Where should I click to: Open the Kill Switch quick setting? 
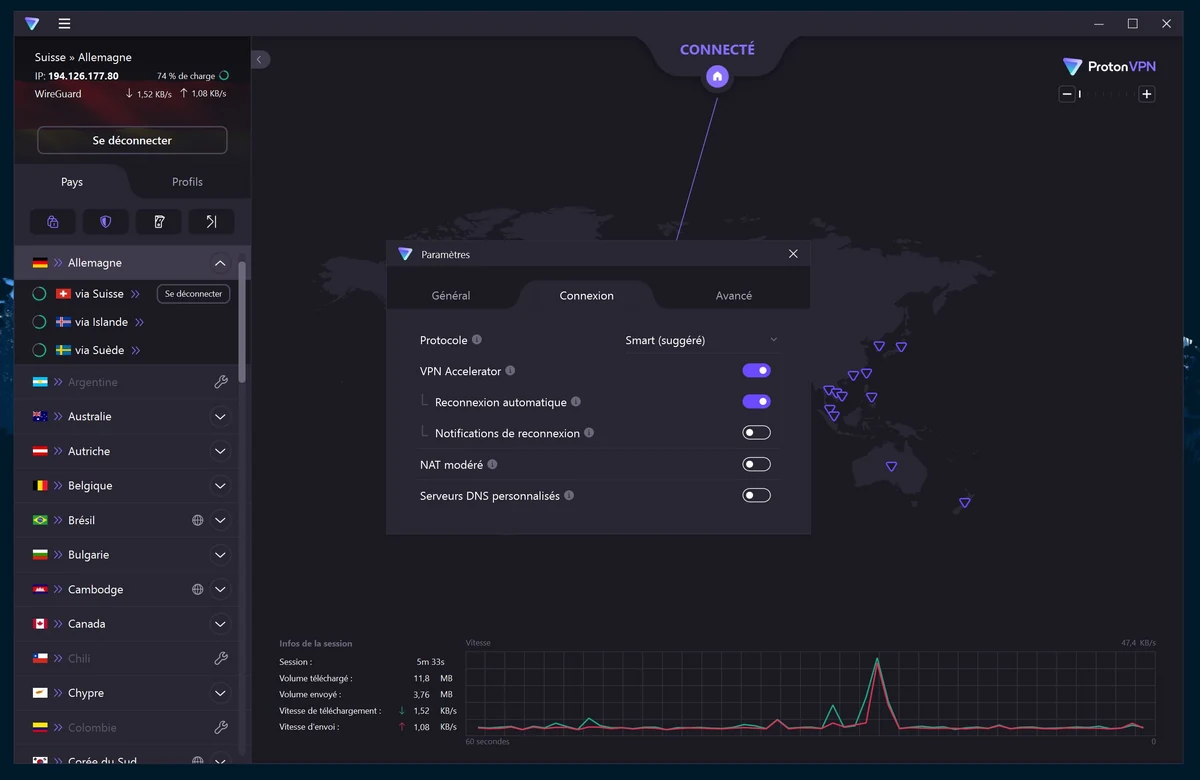pyautogui.click(x=159, y=222)
